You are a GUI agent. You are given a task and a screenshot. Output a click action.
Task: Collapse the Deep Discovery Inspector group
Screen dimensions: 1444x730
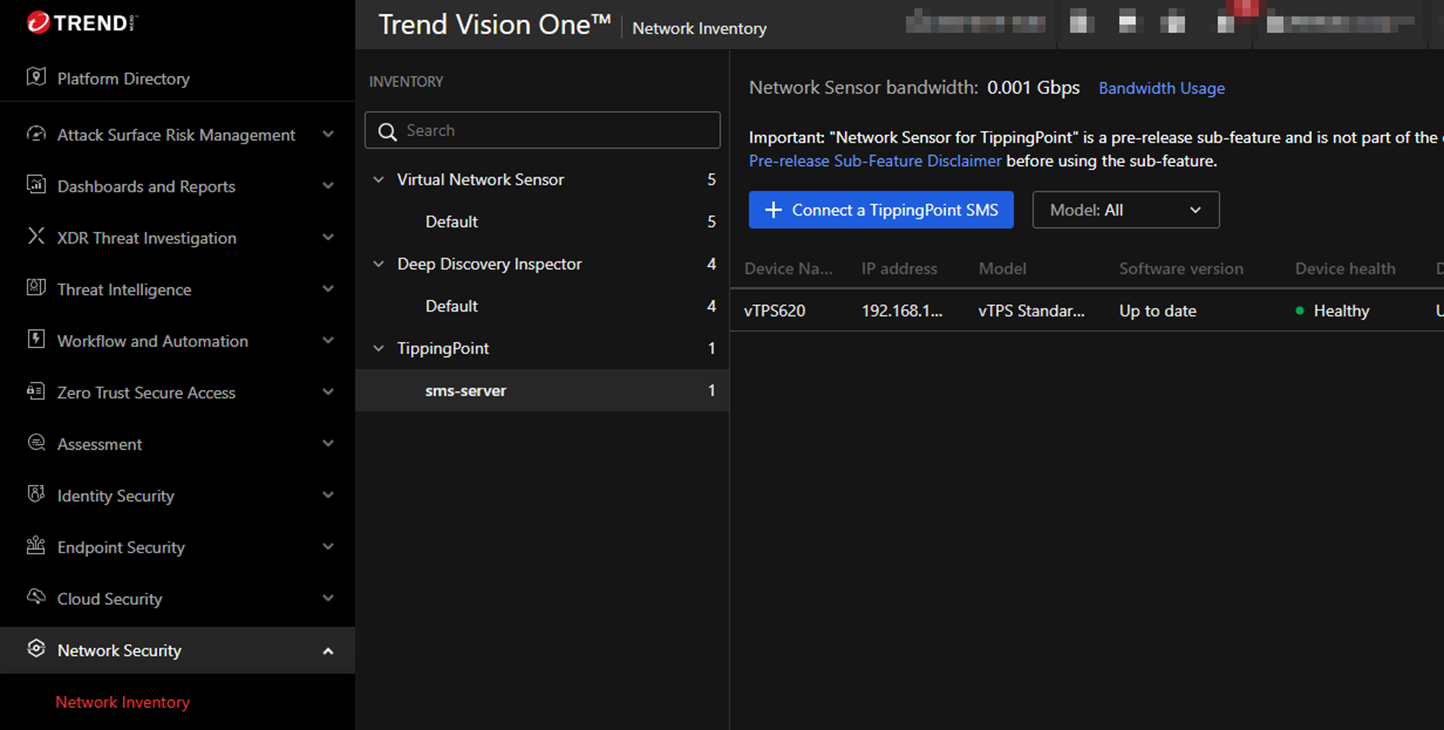point(379,264)
